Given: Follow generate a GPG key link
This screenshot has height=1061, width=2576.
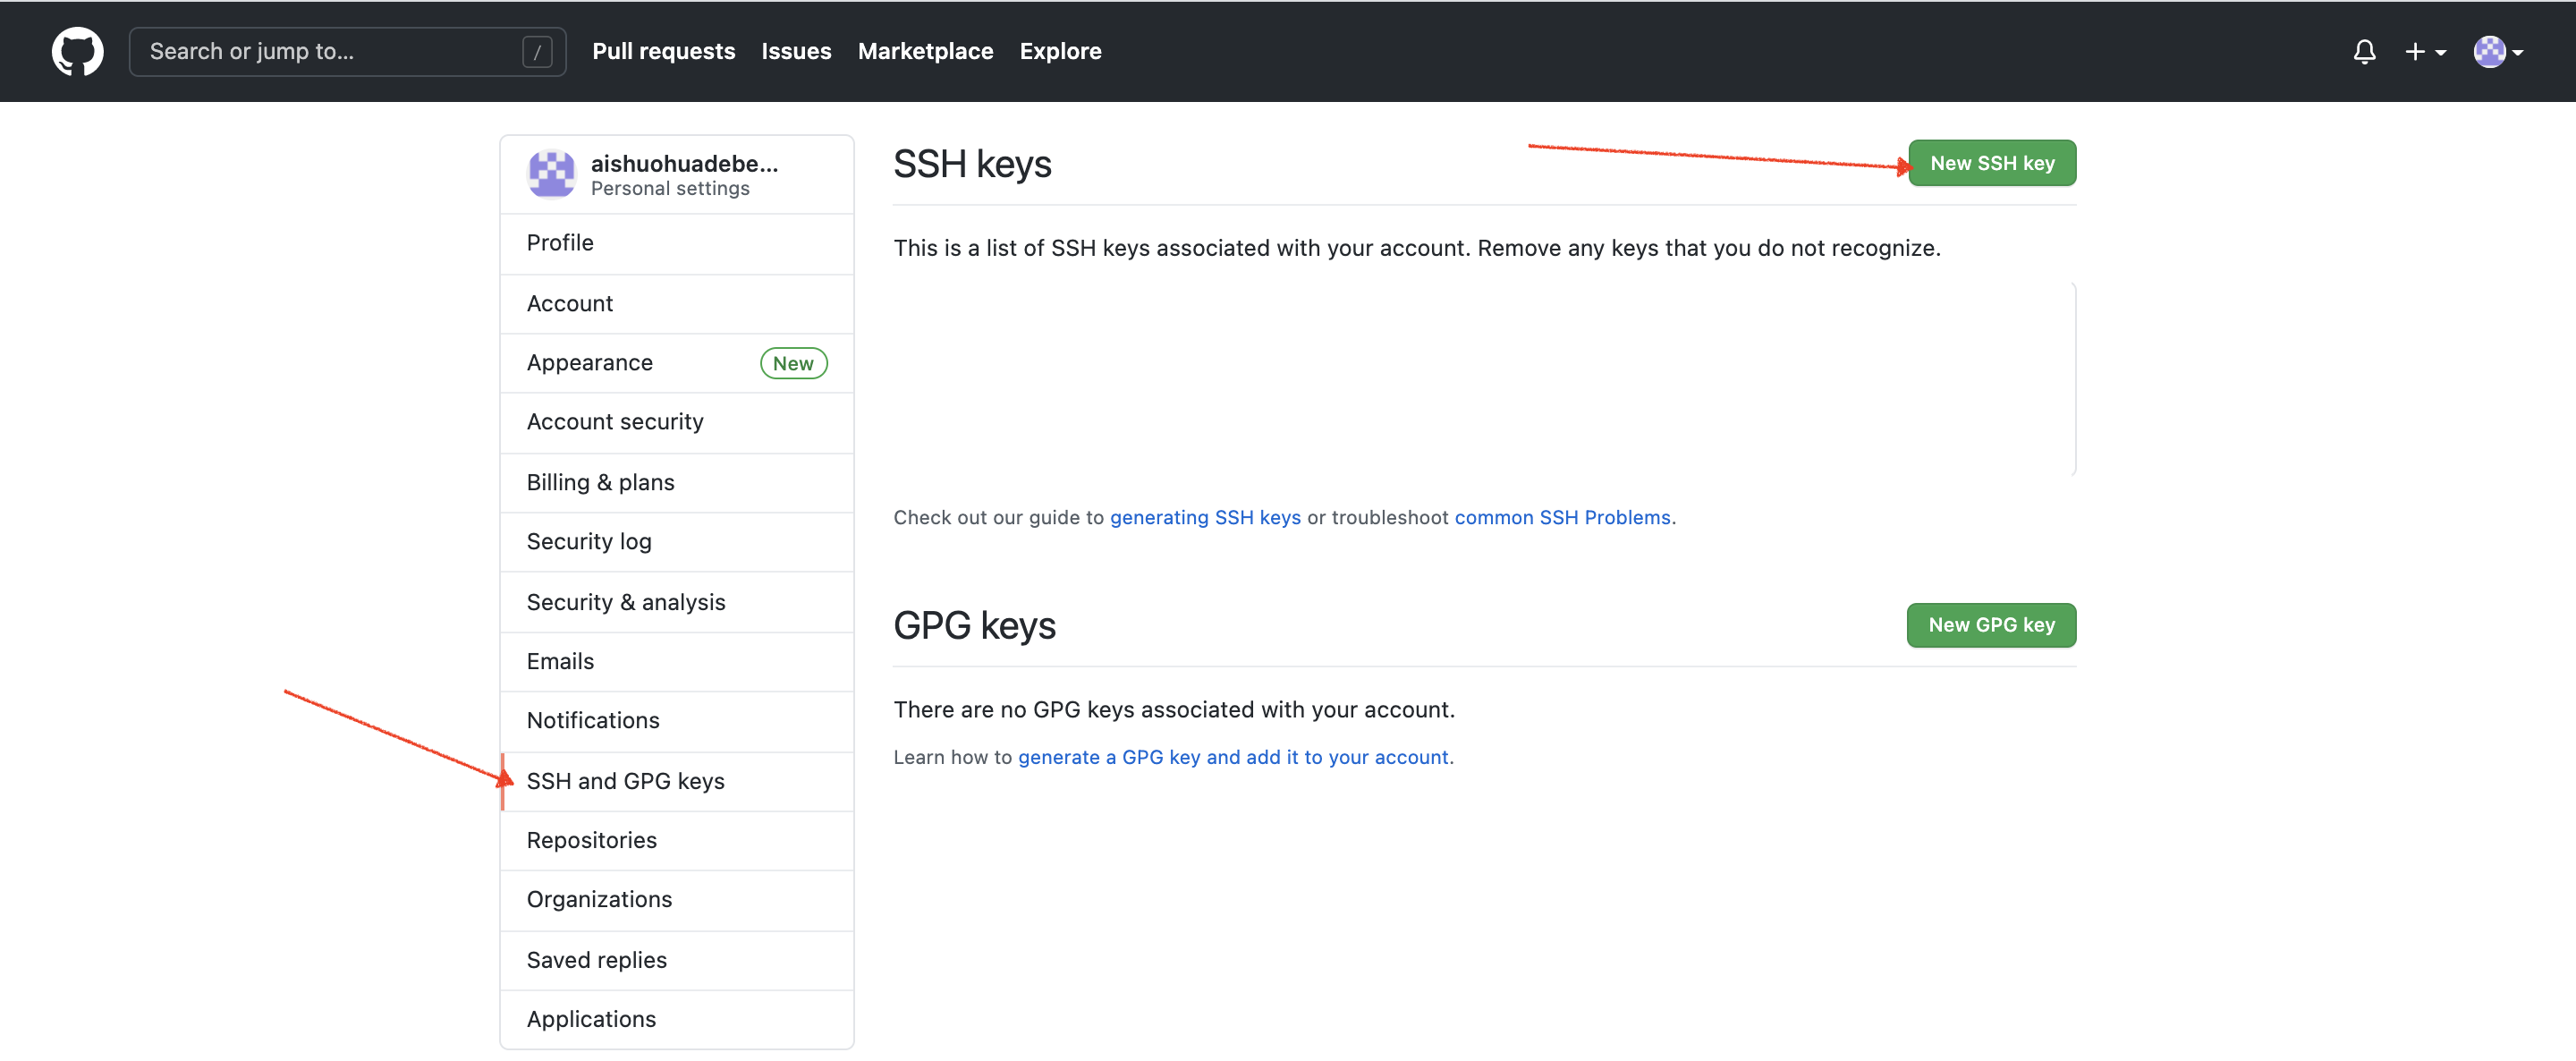Looking at the screenshot, I should coord(1233,757).
